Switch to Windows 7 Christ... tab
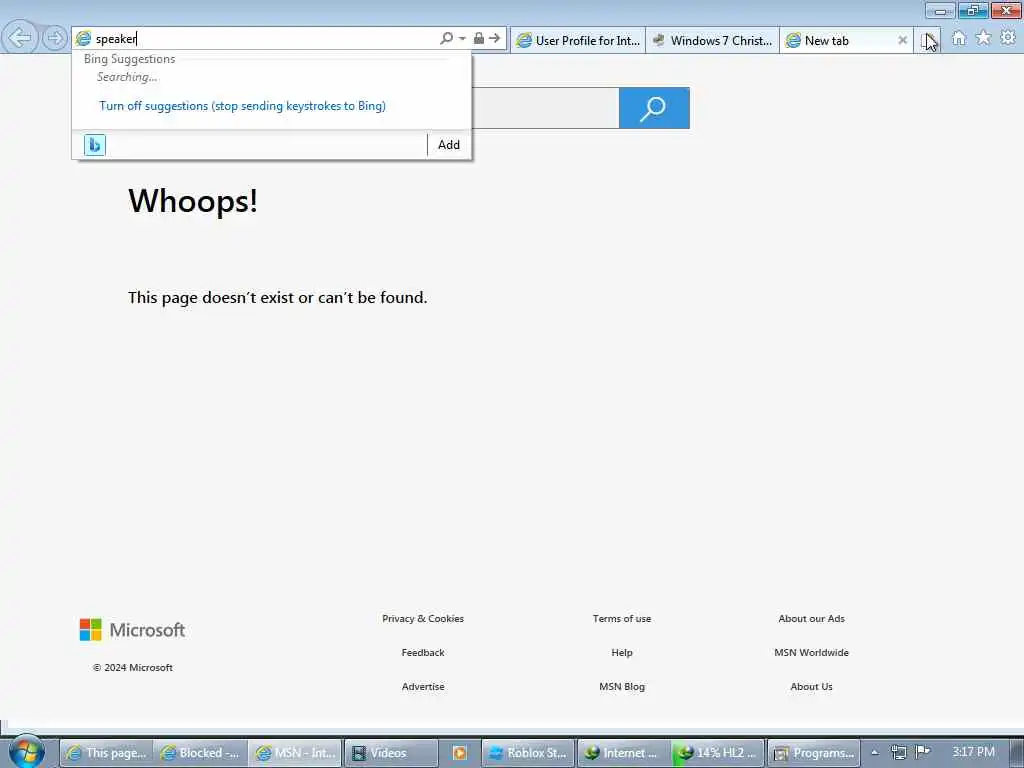Image resolution: width=1024 pixels, height=768 pixels. (712, 40)
